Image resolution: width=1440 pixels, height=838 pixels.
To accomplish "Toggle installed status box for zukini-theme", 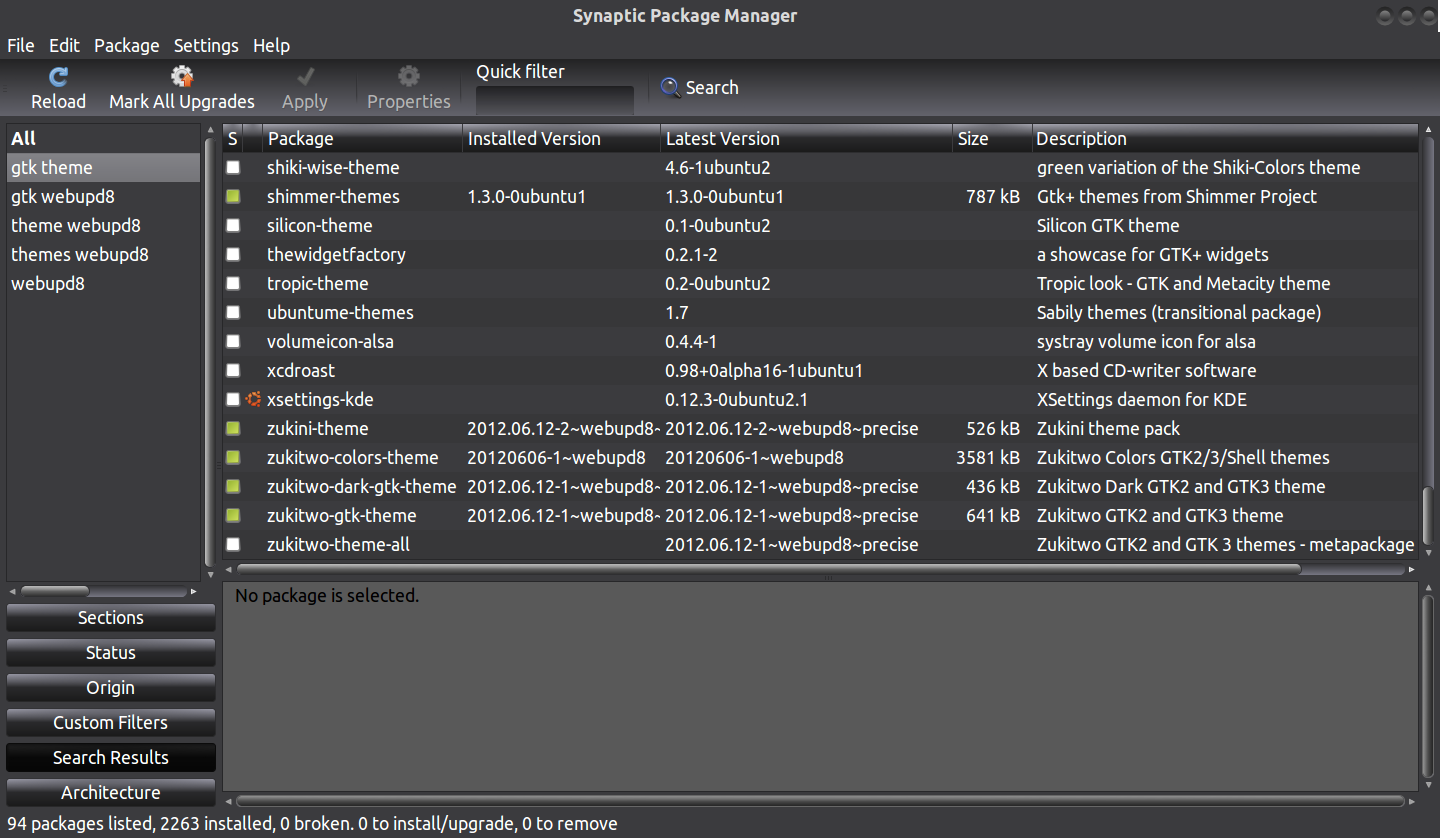I will tap(233, 428).
